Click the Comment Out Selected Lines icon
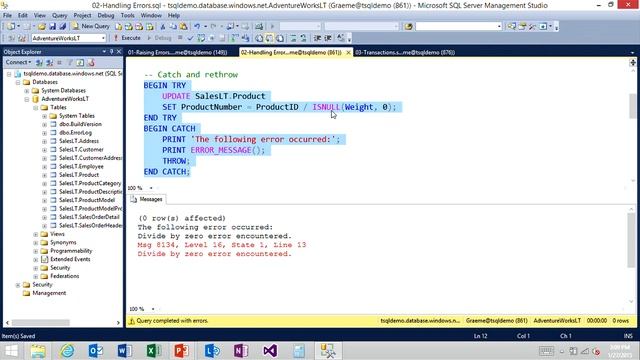Screen dimensions: 640x360 pos(293,38)
